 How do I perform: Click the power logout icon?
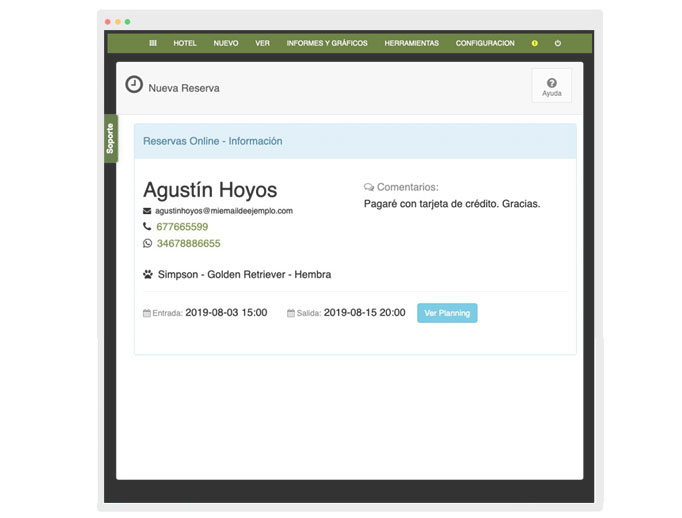click(558, 43)
